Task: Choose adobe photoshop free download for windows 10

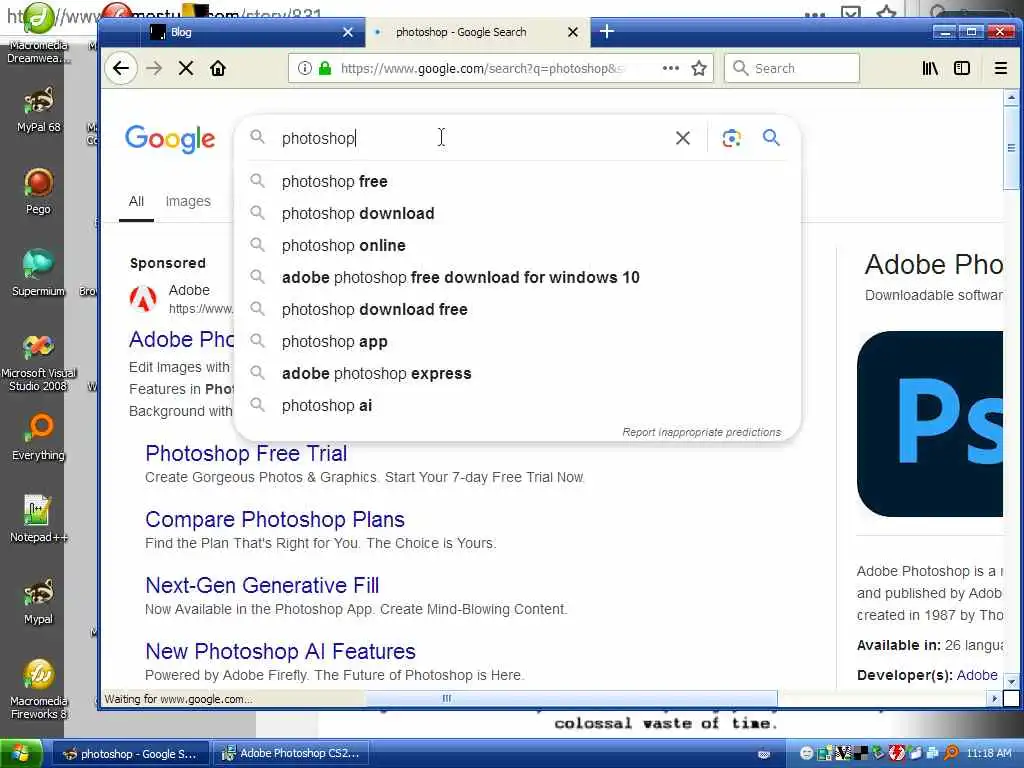Action: [x=516, y=277]
